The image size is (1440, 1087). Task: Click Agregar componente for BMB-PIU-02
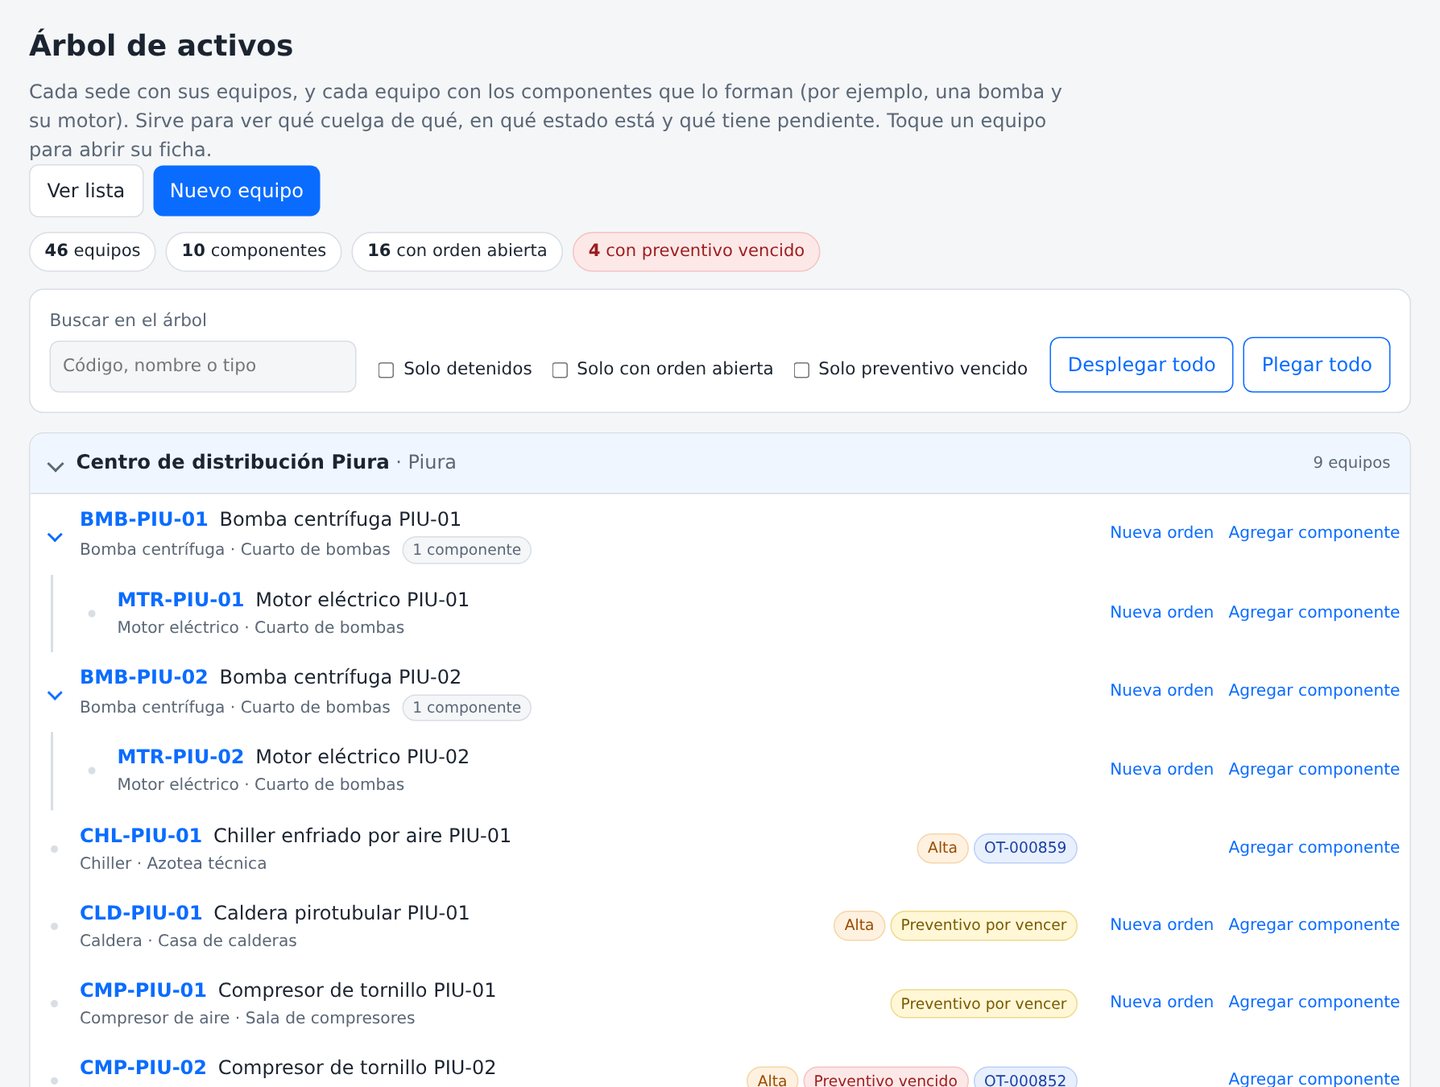1314,690
